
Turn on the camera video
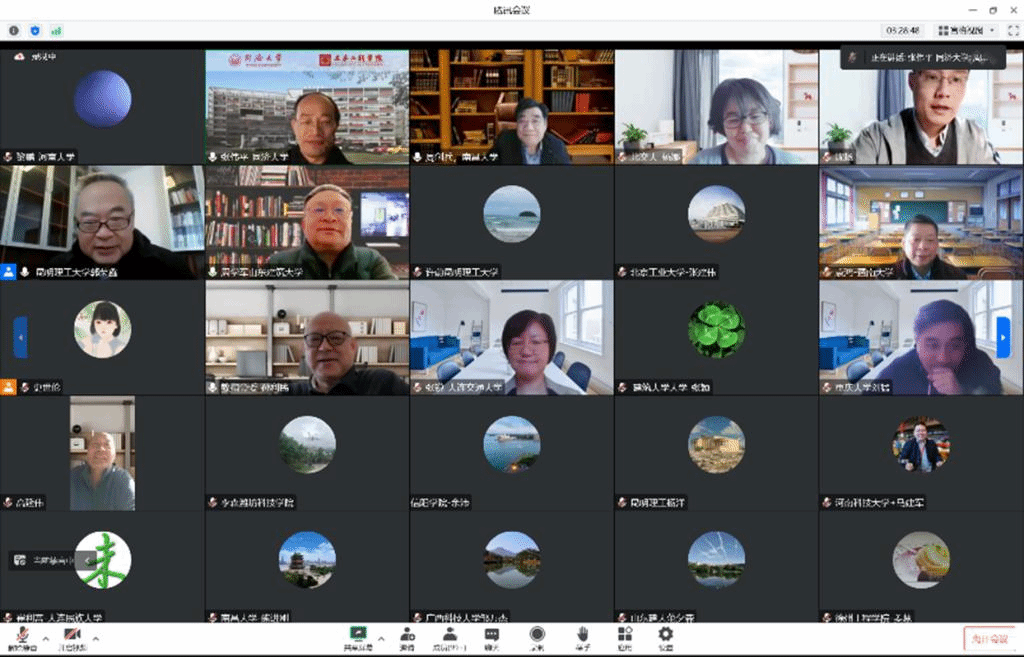tap(72, 635)
